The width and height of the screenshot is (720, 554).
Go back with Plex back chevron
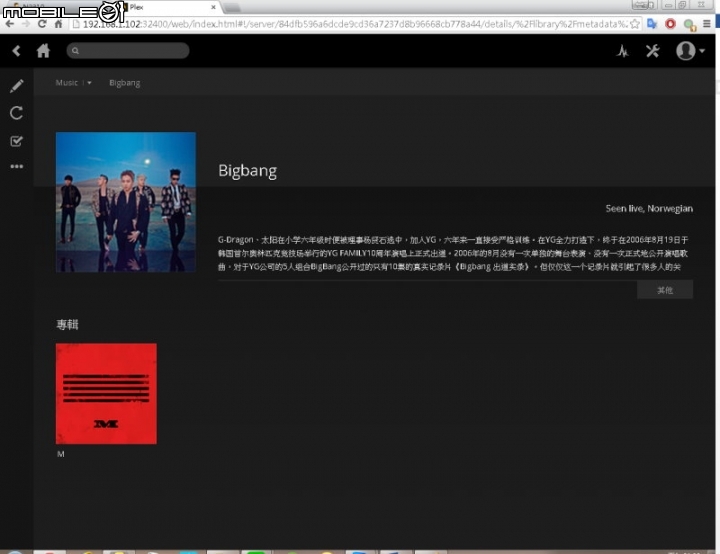[x=17, y=51]
